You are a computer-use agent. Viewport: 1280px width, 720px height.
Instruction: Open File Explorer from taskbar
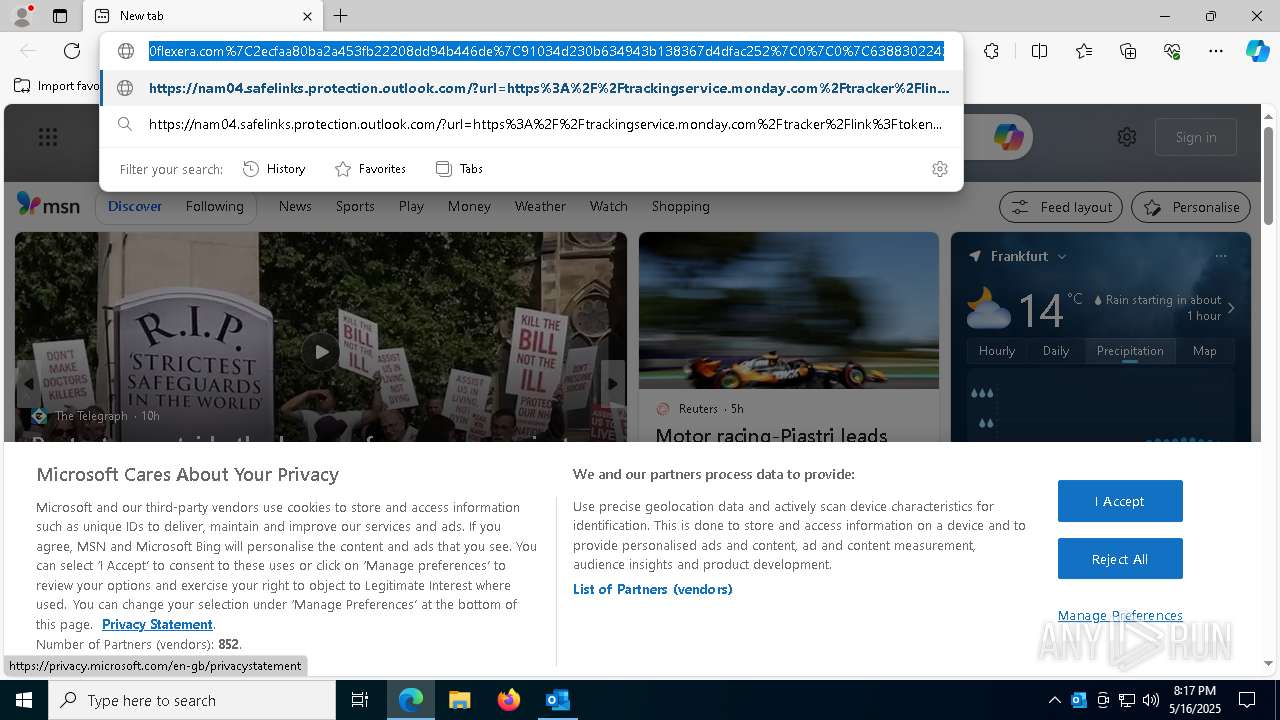[x=459, y=700]
